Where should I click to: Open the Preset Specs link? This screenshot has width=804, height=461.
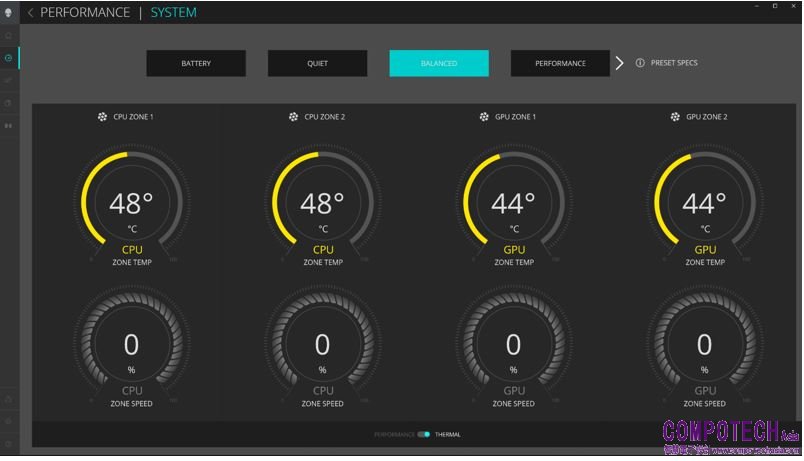coord(674,63)
